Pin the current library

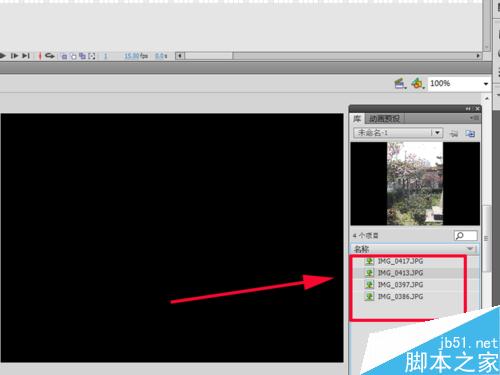click(x=454, y=134)
